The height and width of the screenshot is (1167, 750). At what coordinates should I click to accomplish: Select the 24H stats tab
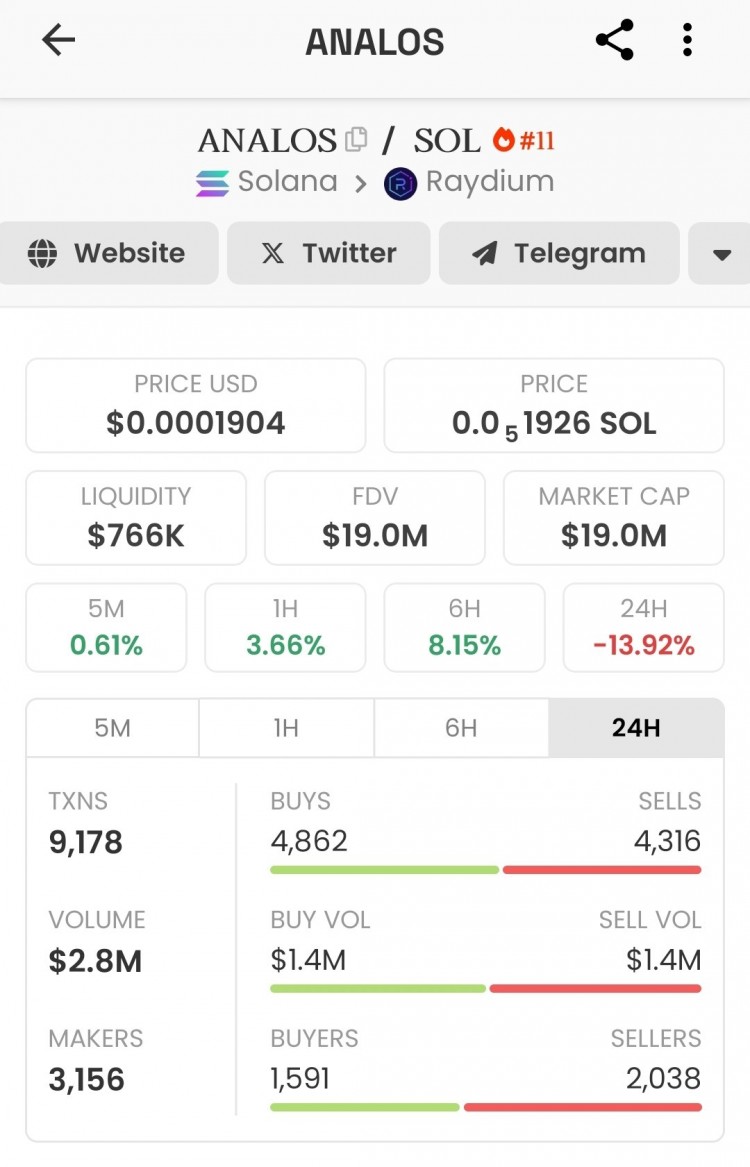pos(636,727)
